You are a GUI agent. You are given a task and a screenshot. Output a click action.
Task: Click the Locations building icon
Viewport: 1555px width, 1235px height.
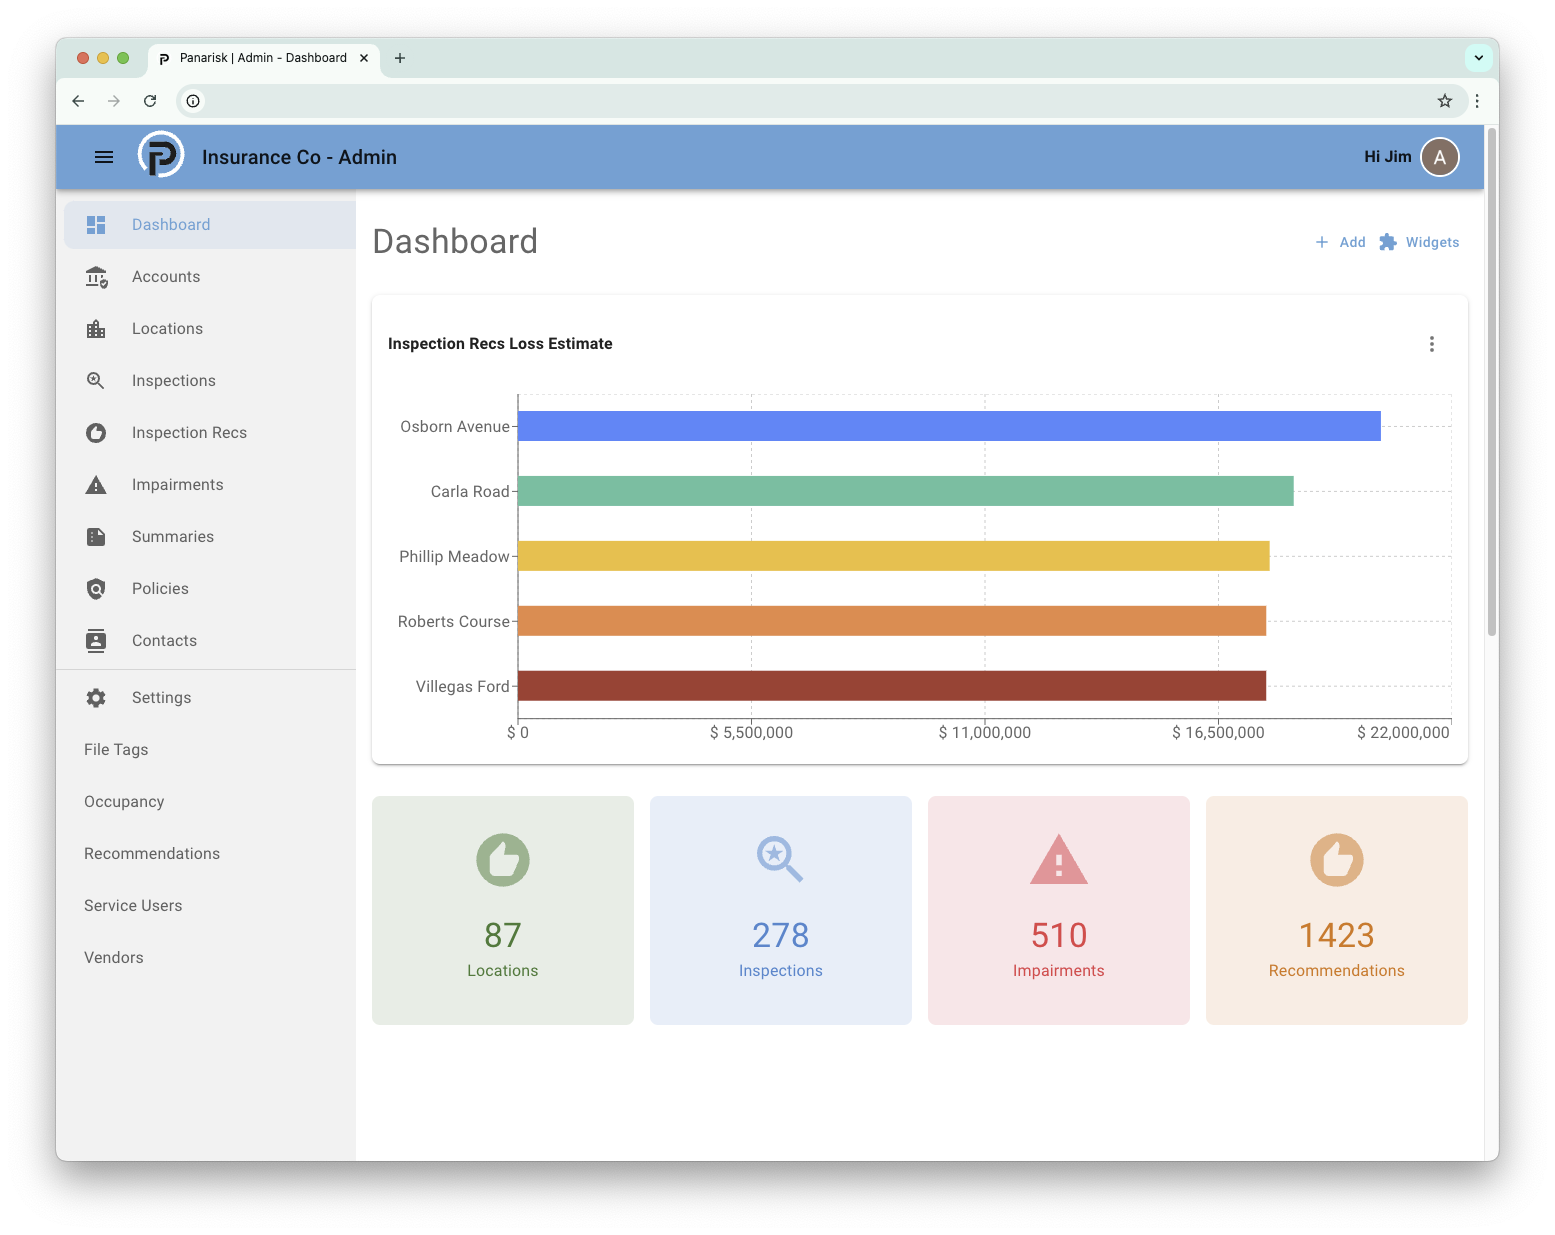tap(96, 329)
